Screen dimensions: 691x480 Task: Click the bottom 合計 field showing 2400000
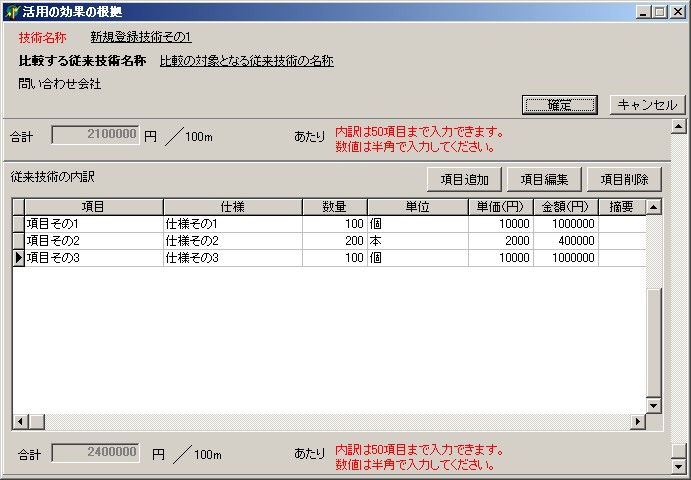(x=95, y=453)
